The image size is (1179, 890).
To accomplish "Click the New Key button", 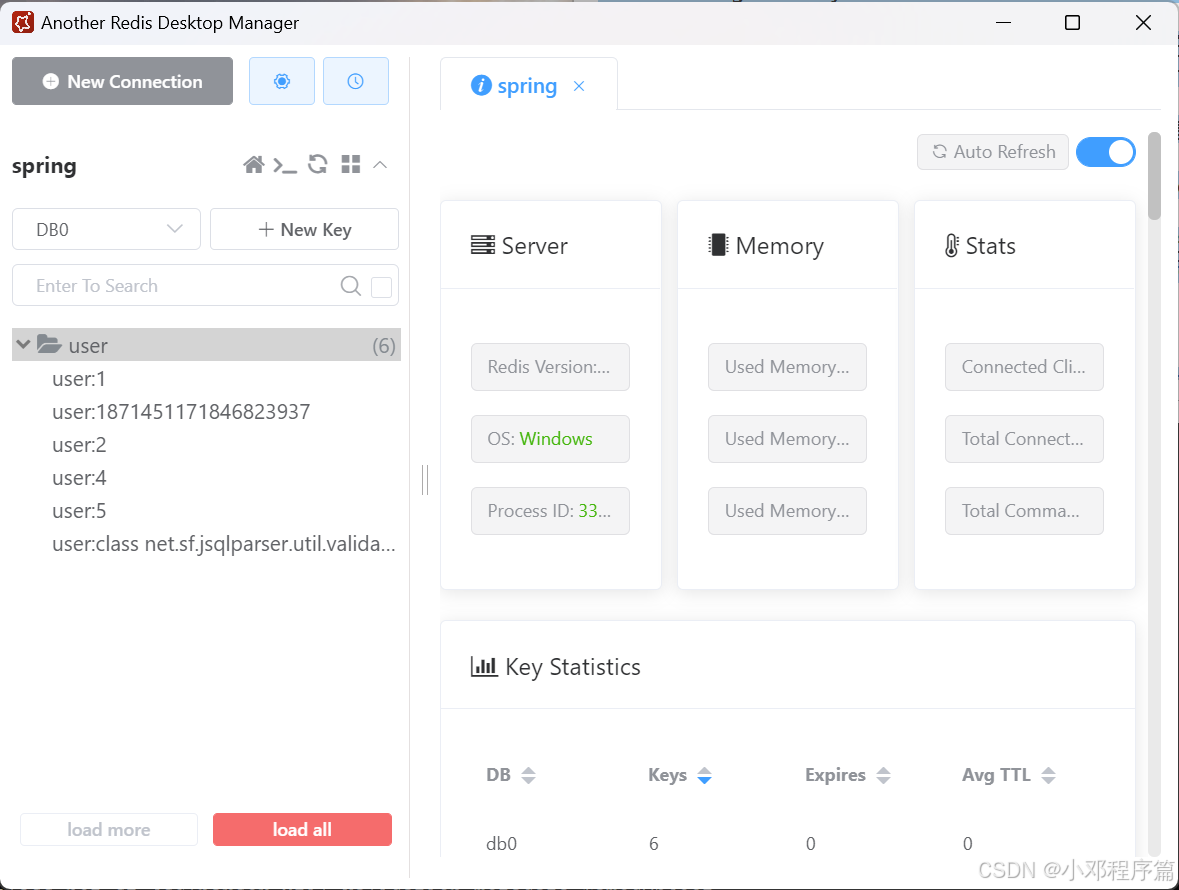I will pyautogui.click(x=305, y=229).
